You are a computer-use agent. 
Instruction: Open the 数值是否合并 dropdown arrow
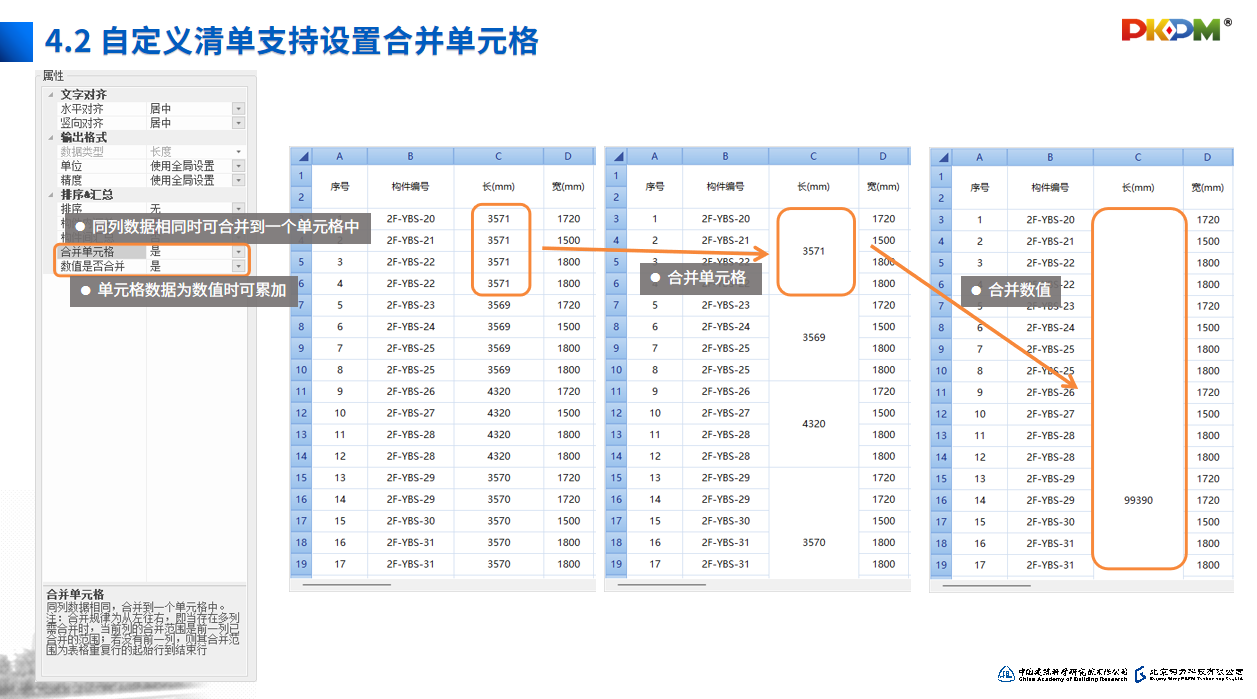[x=238, y=266]
